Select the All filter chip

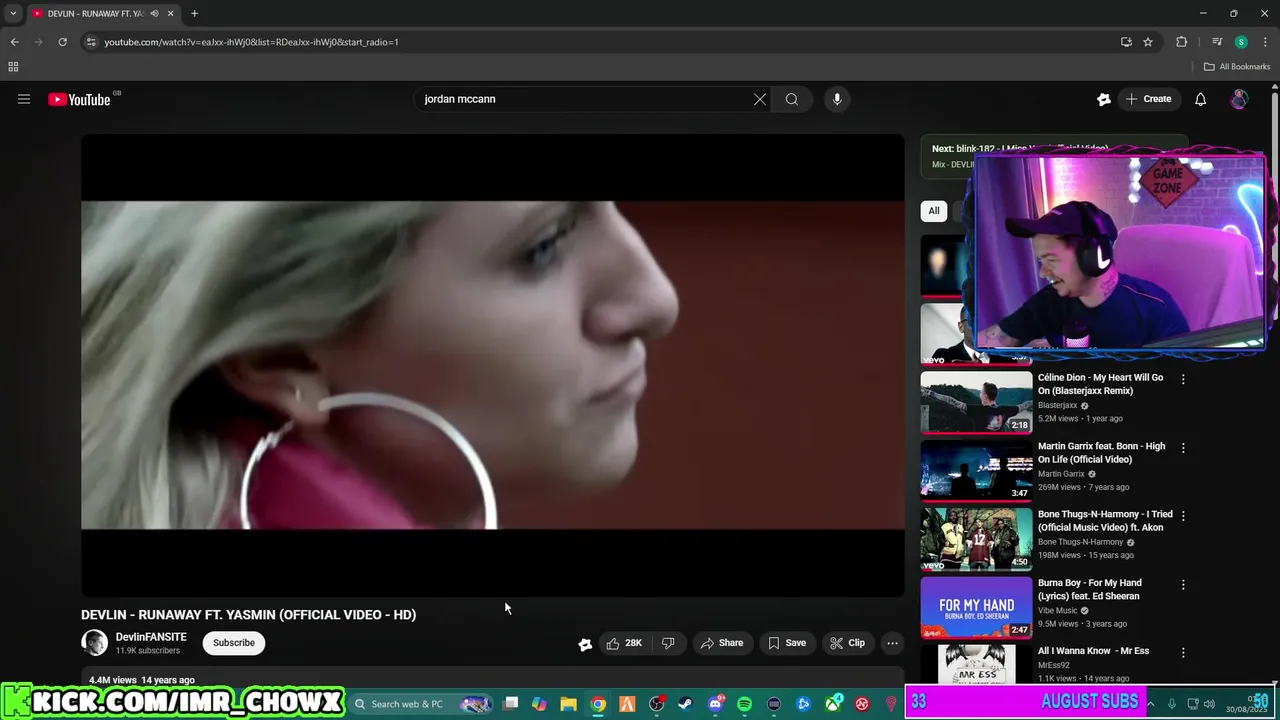pos(934,211)
